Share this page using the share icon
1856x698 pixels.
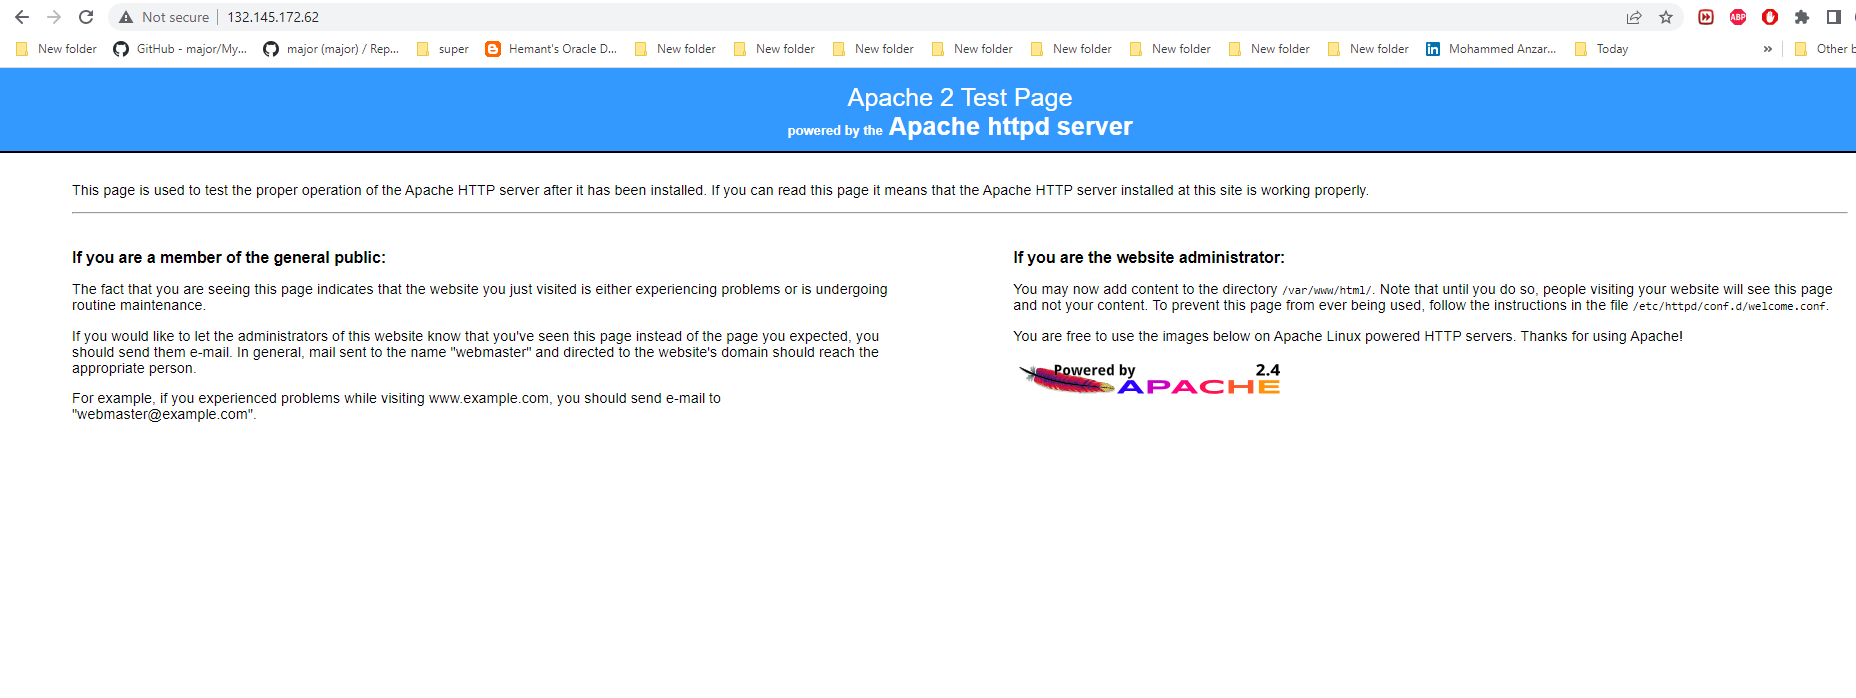(x=1634, y=17)
